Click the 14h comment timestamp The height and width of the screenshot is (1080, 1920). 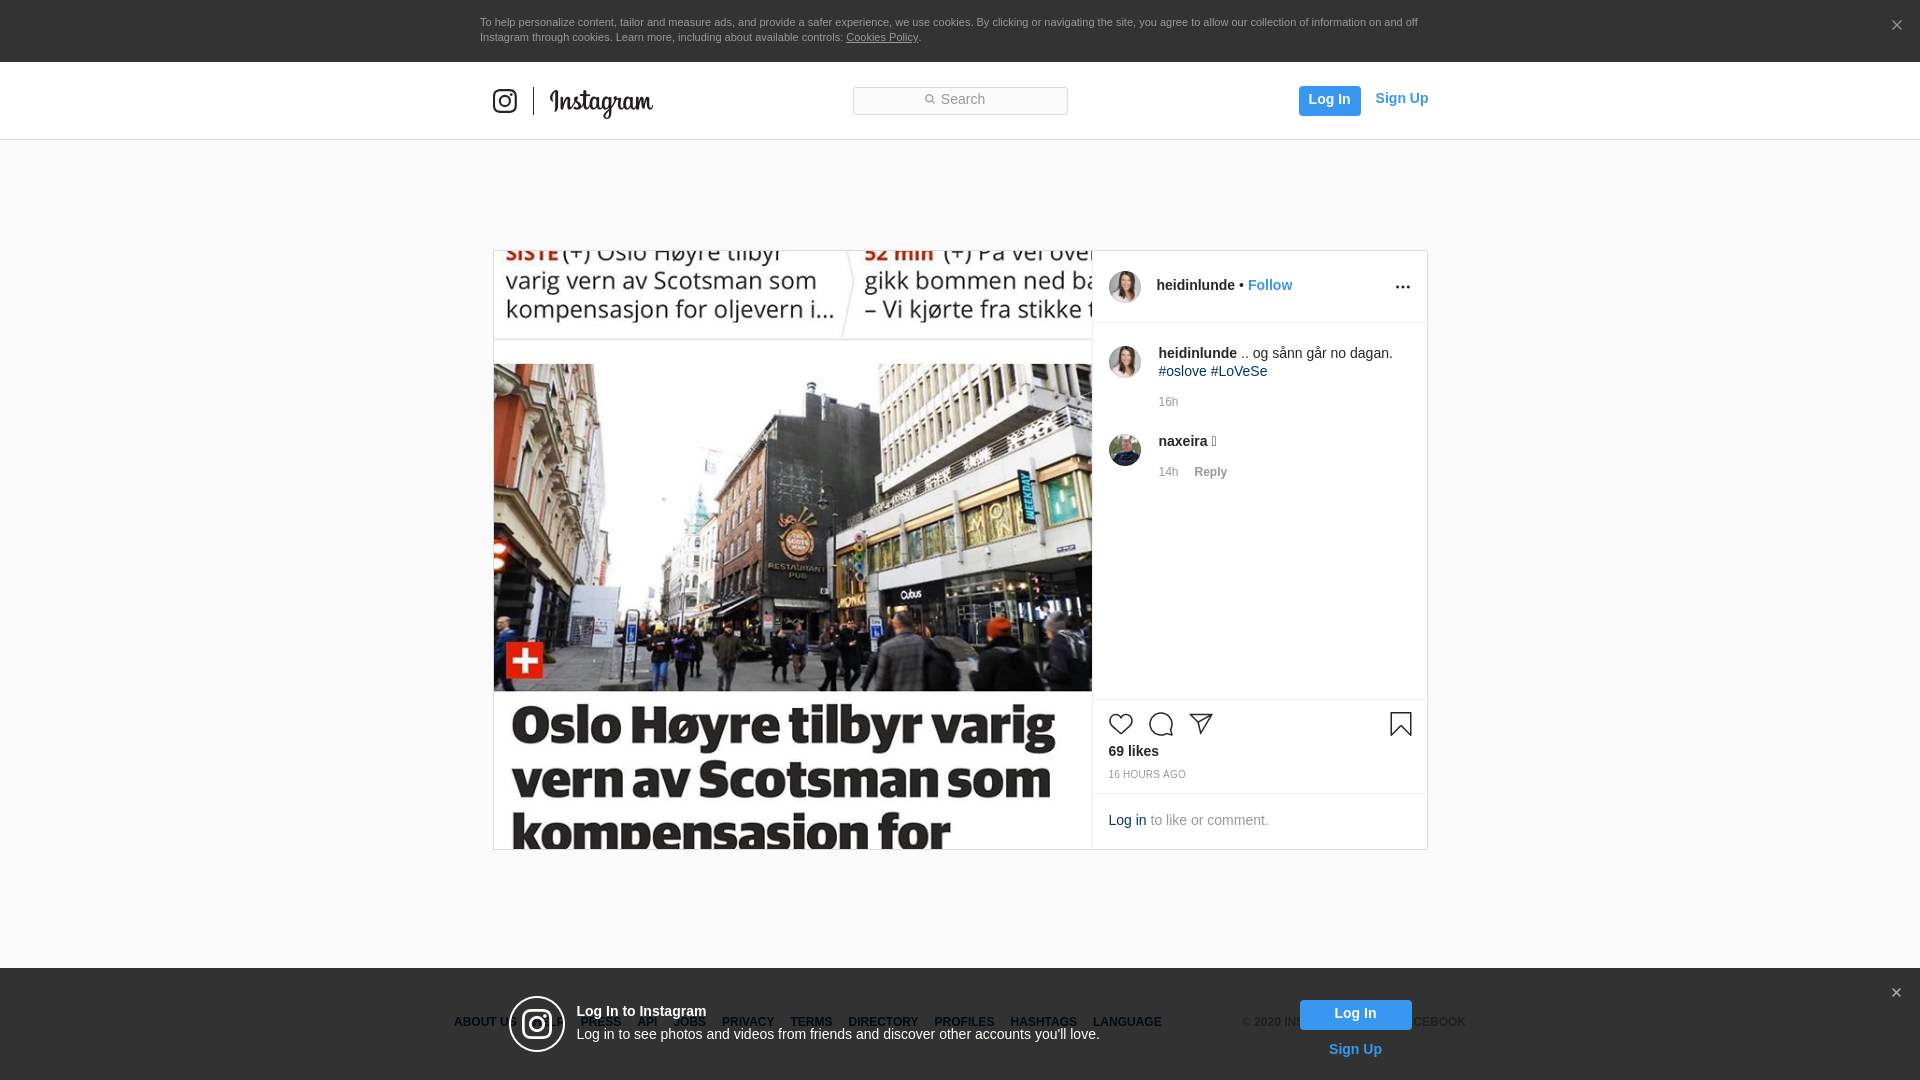(1168, 472)
